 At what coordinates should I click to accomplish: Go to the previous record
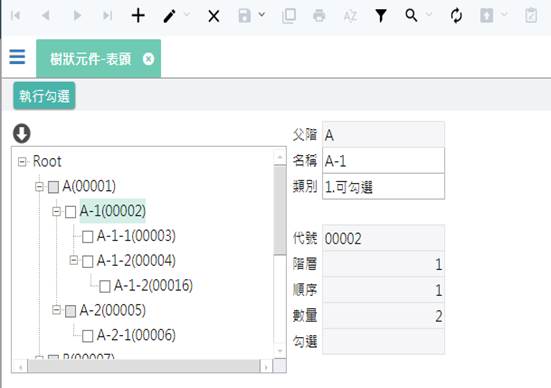coord(46,15)
